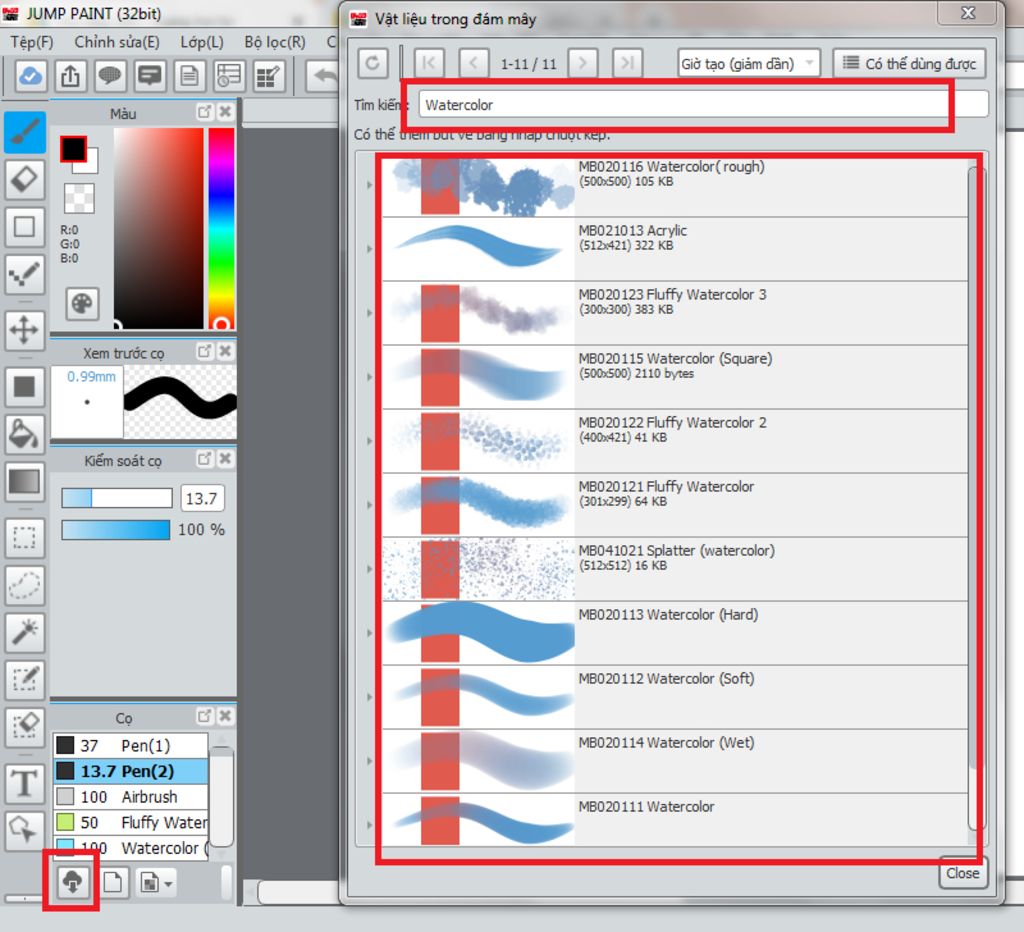Expand the MB021013 Acrylic entry arrow
This screenshot has height=932, width=1024.
coord(370,249)
